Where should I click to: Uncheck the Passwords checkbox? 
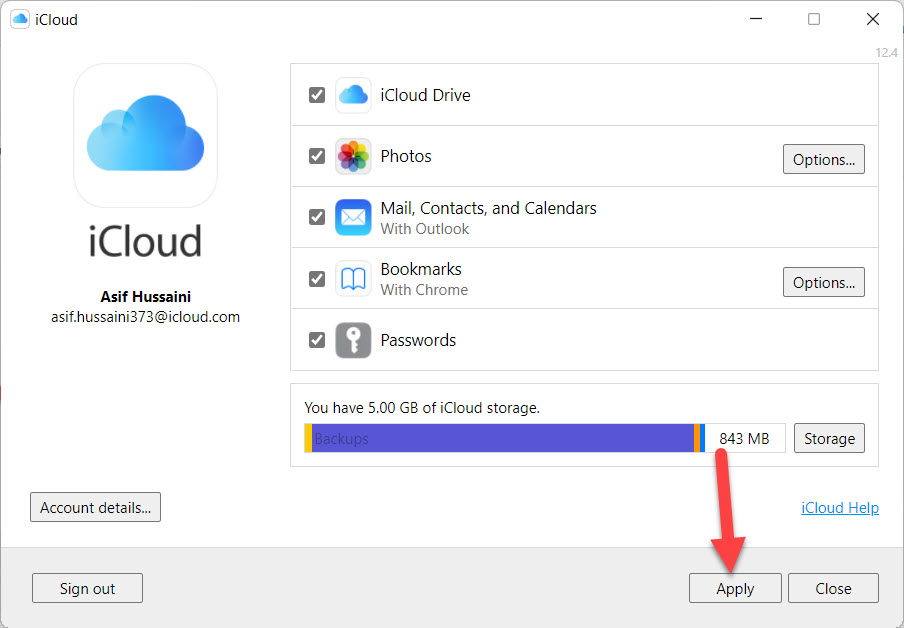317,340
